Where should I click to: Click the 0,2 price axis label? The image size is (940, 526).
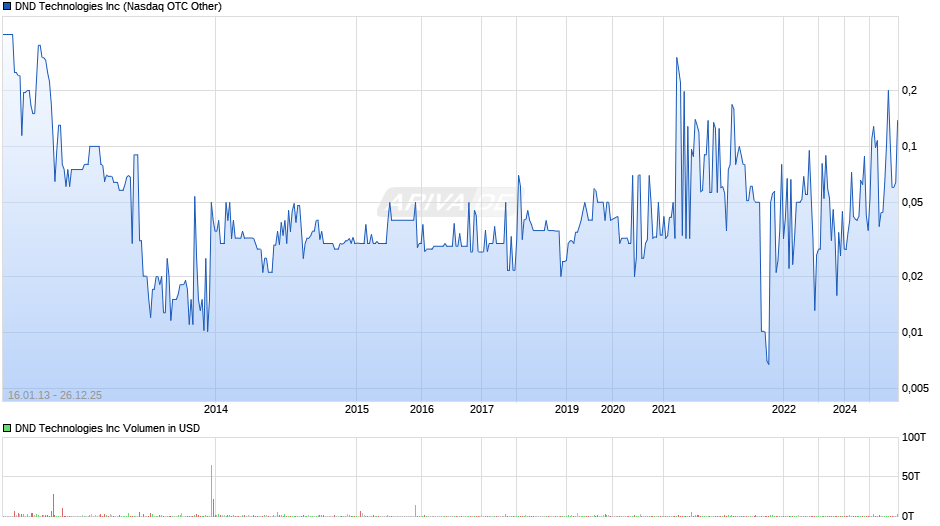[909, 91]
